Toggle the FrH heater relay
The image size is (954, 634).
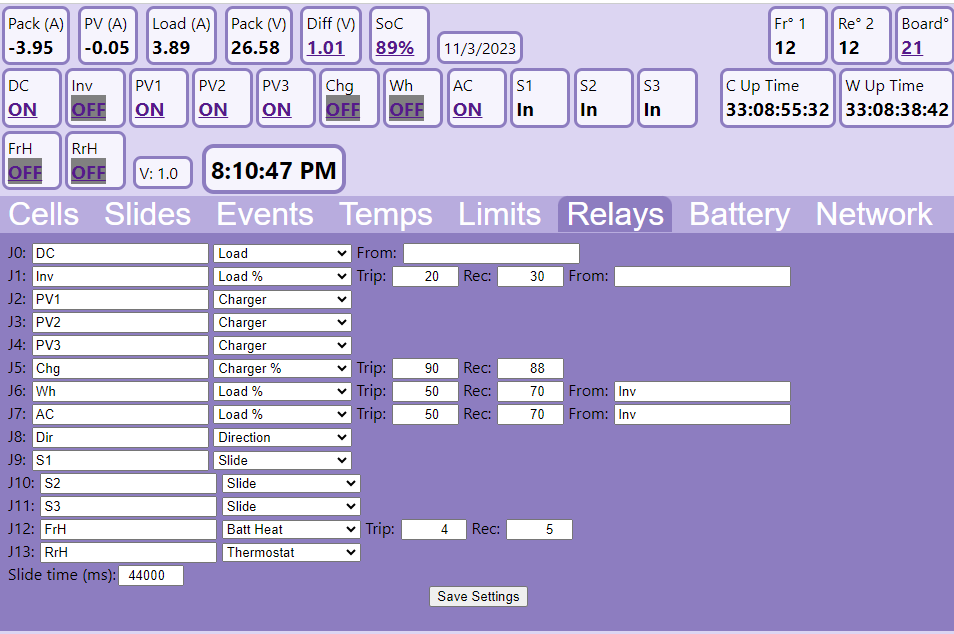(x=25, y=172)
